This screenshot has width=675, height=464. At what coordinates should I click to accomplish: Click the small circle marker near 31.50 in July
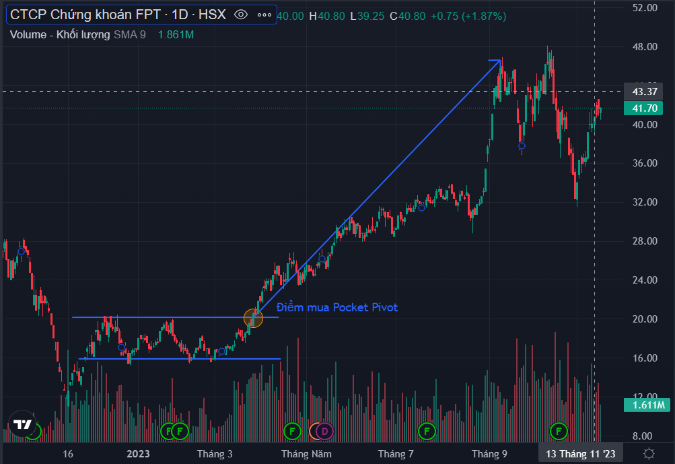(421, 208)
